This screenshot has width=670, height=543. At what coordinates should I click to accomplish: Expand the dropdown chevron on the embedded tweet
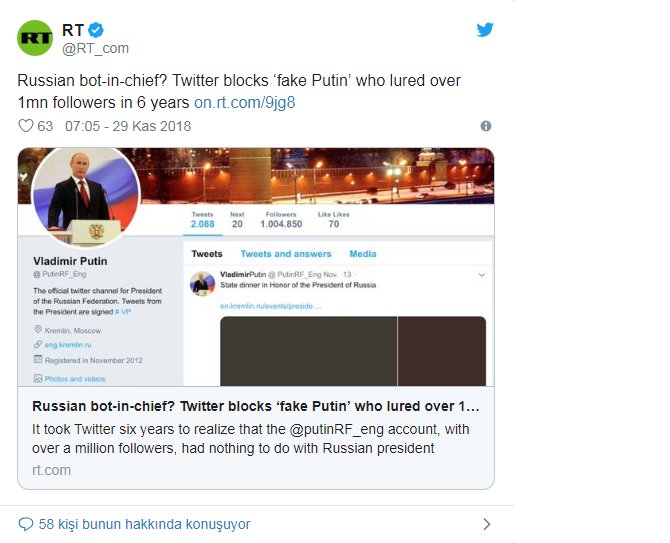coord(481,275)
